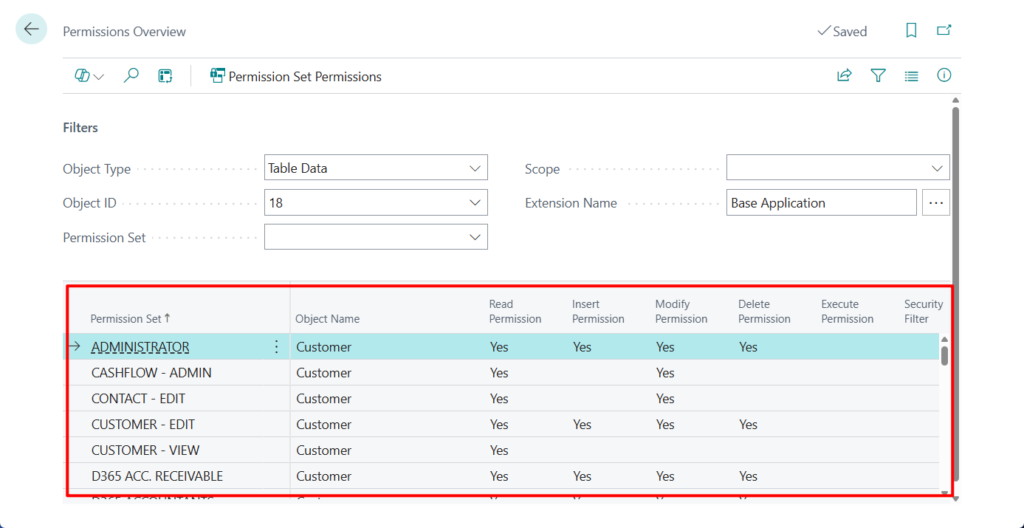This screenshot has height=528, width=1024.
Task: Switch to list view icon
Action: pyautogui.click(x=911, y=76)
